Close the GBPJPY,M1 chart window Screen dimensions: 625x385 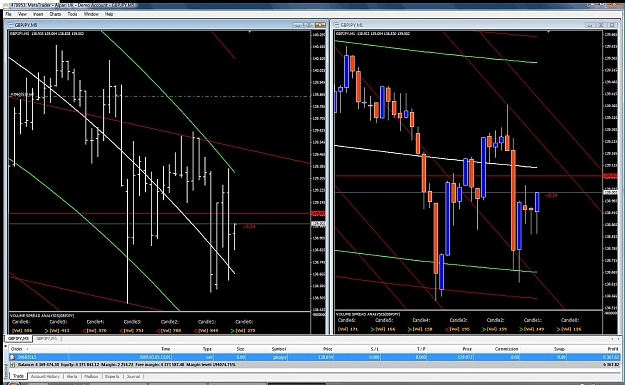point(612,25)
